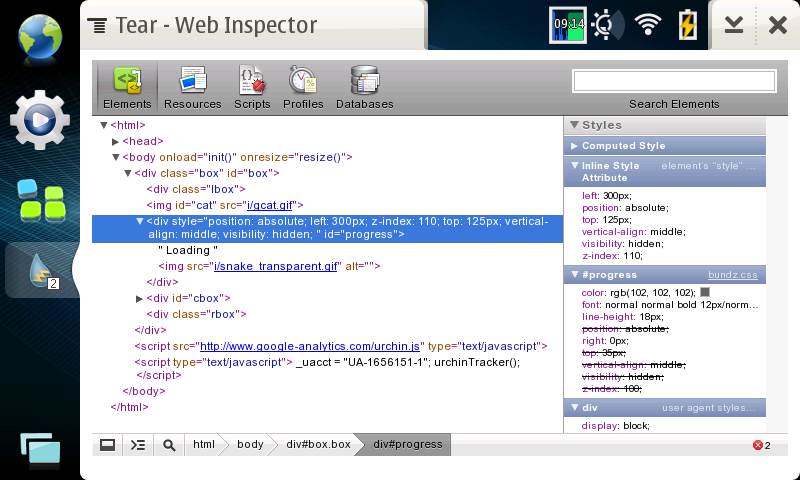This screenshot has height=480, width=800.
Task: Select the closing body tag
Action: click(144, 391)
